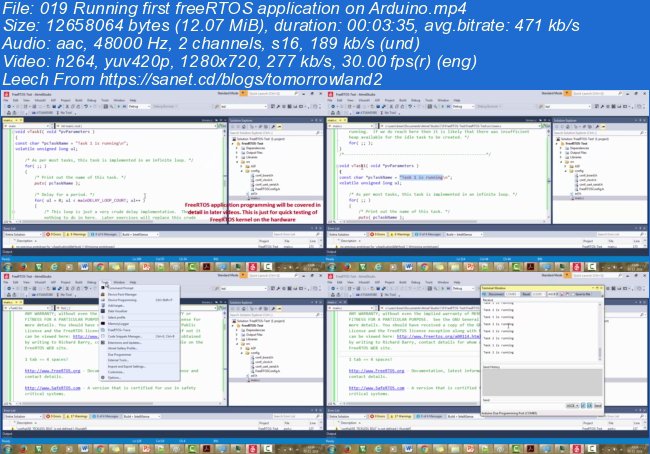Image resolution: width=650 pixels, height=454 pixels.
Task: In the highlighted-string frame, click the Solution Explorer wrench icon
Action: 597,126
